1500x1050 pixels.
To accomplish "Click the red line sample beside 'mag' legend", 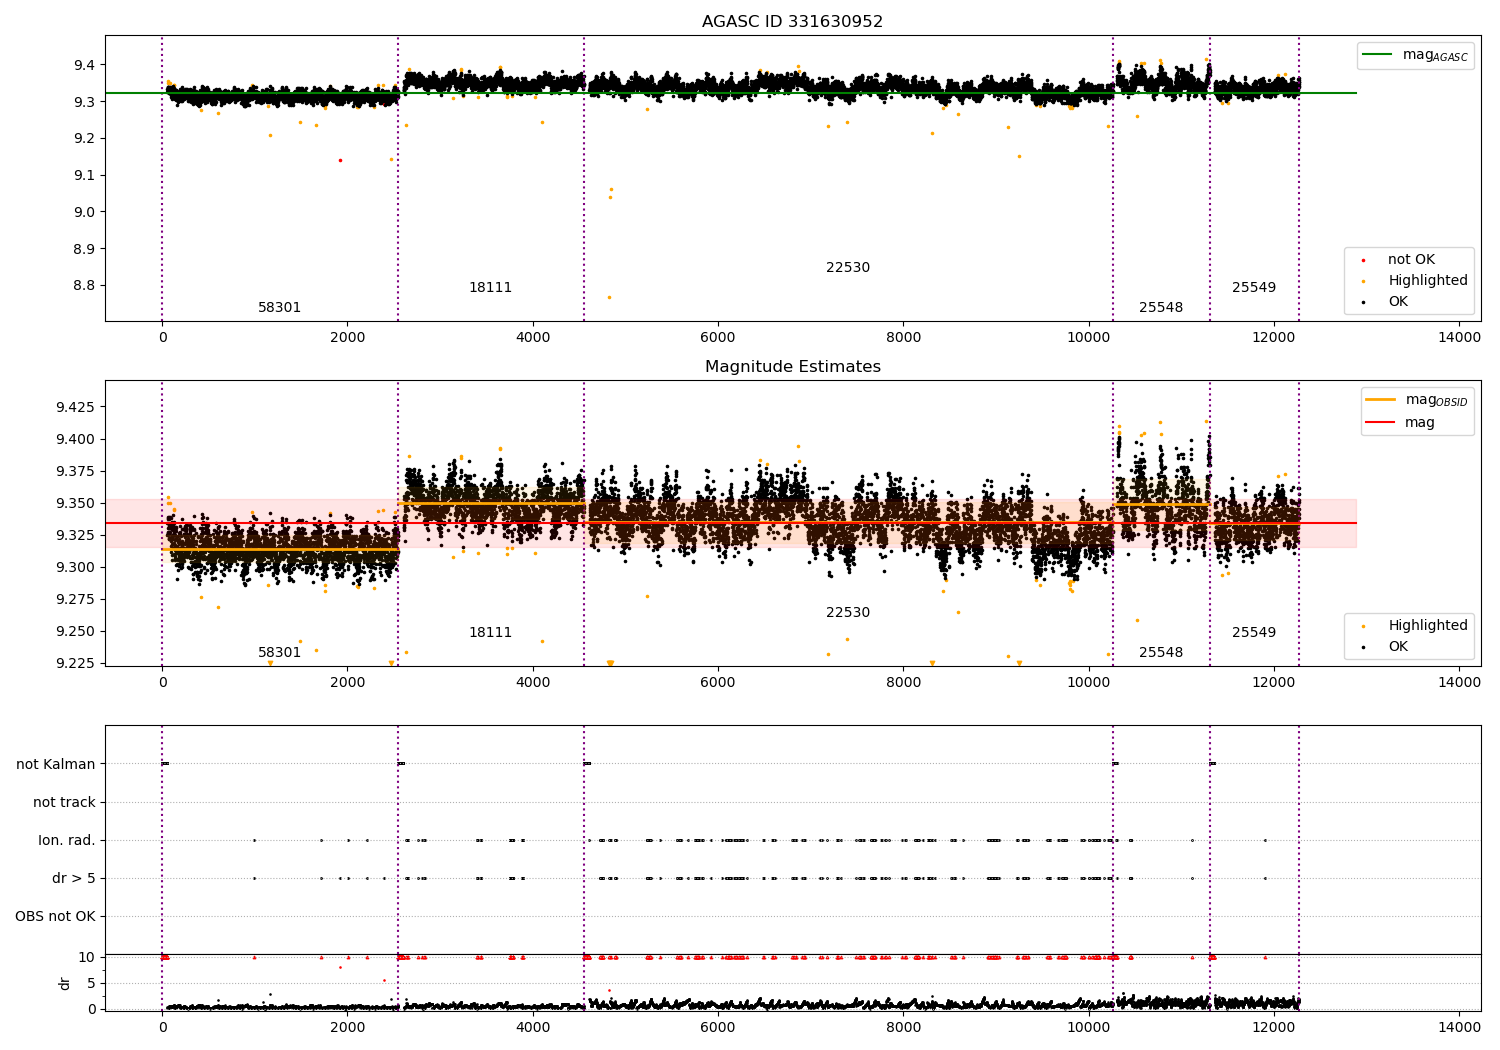I will pos(1380,422).
